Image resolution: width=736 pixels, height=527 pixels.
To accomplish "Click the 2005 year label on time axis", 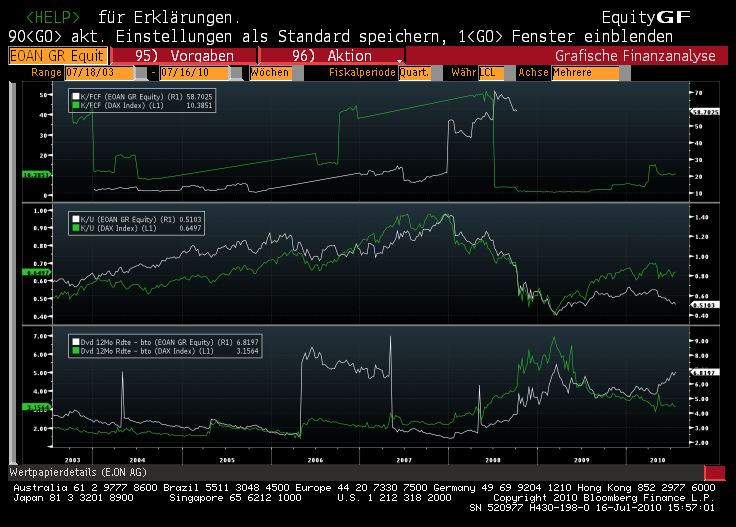I will 227,460.
